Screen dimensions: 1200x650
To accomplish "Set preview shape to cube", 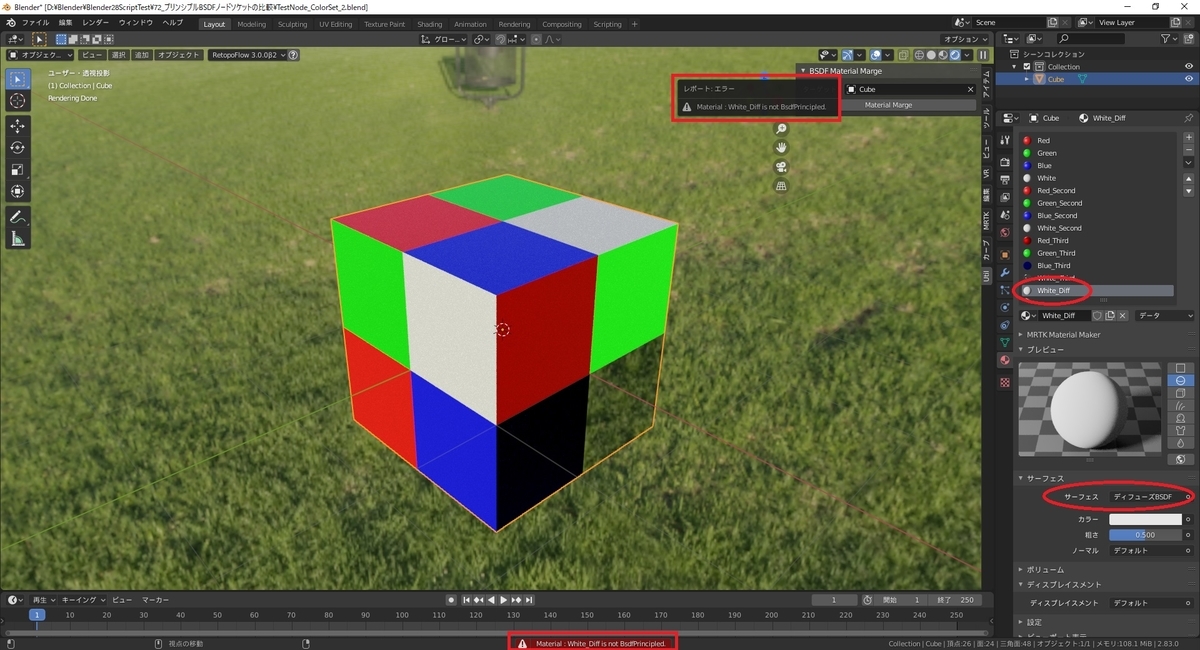I will pyautogui.click(x=1181, y=393).
